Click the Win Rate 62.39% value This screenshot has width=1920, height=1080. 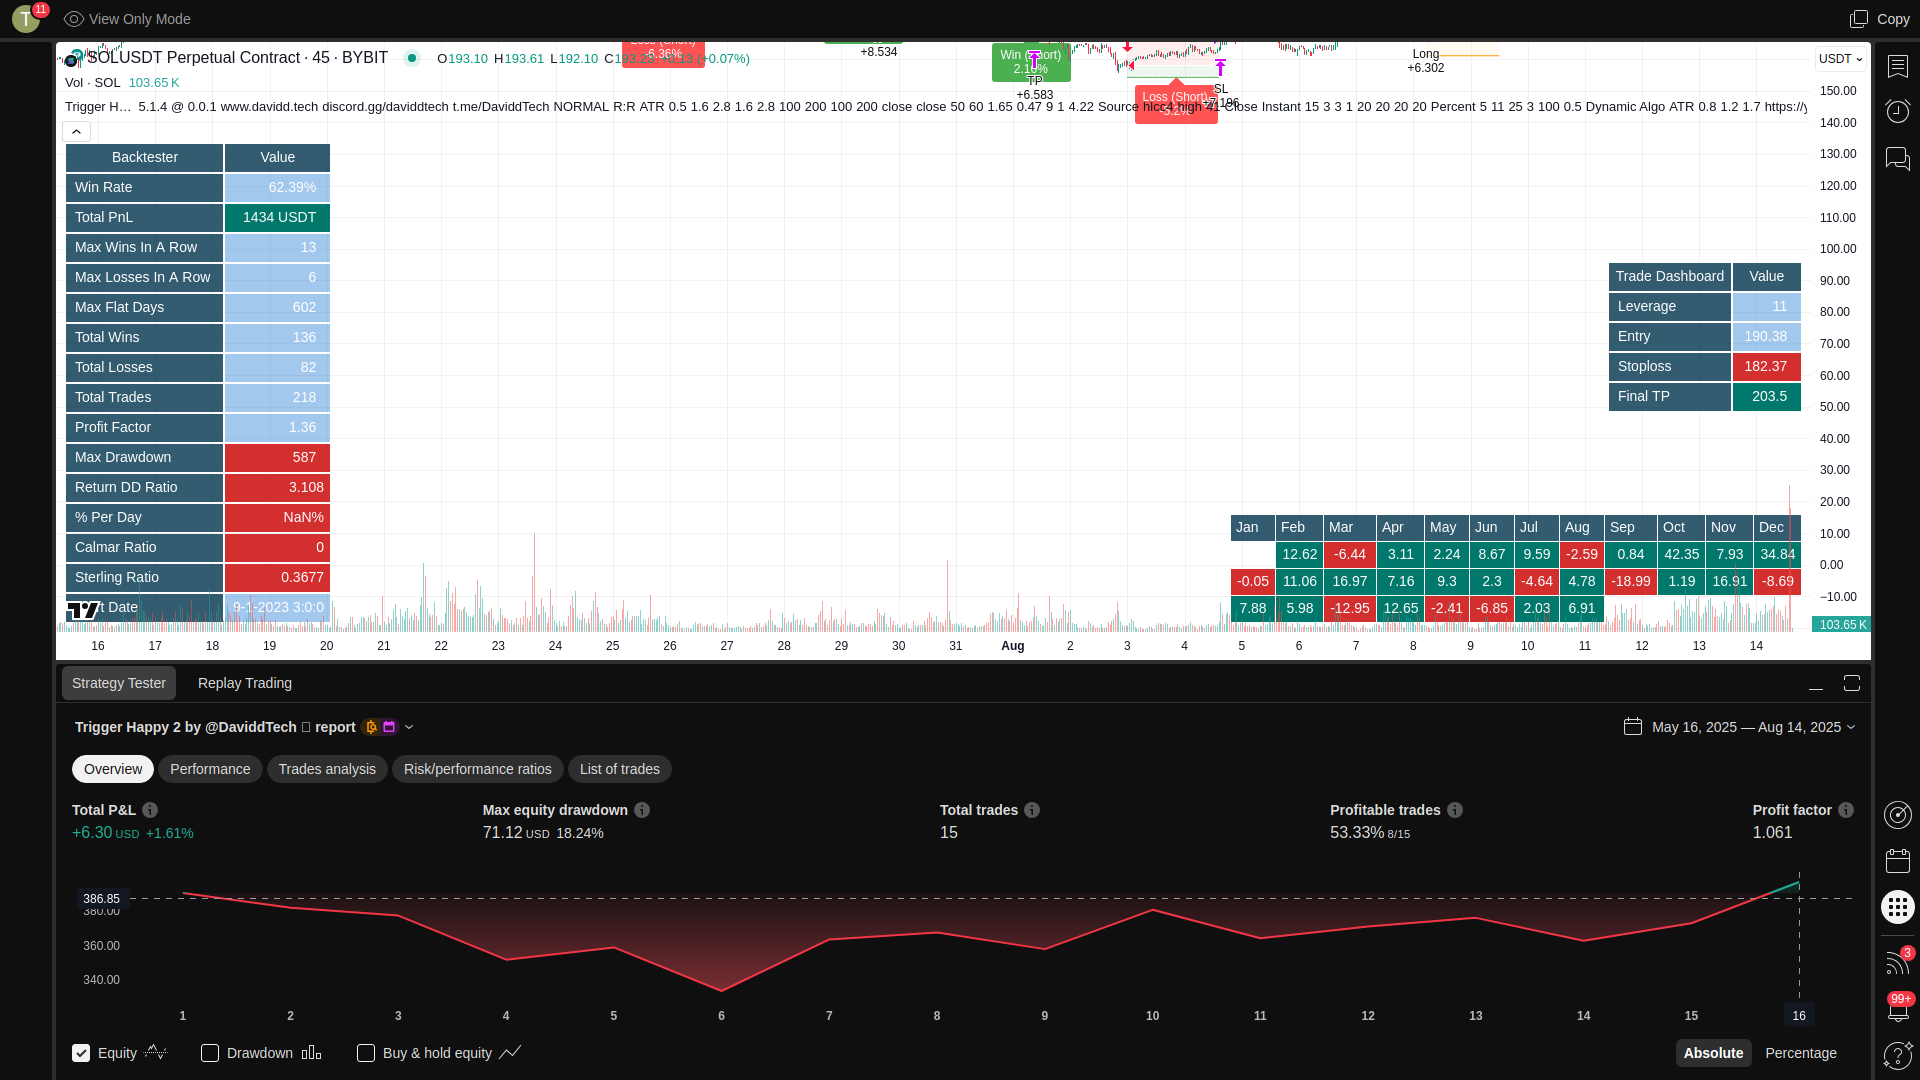[x=278, y=188]
